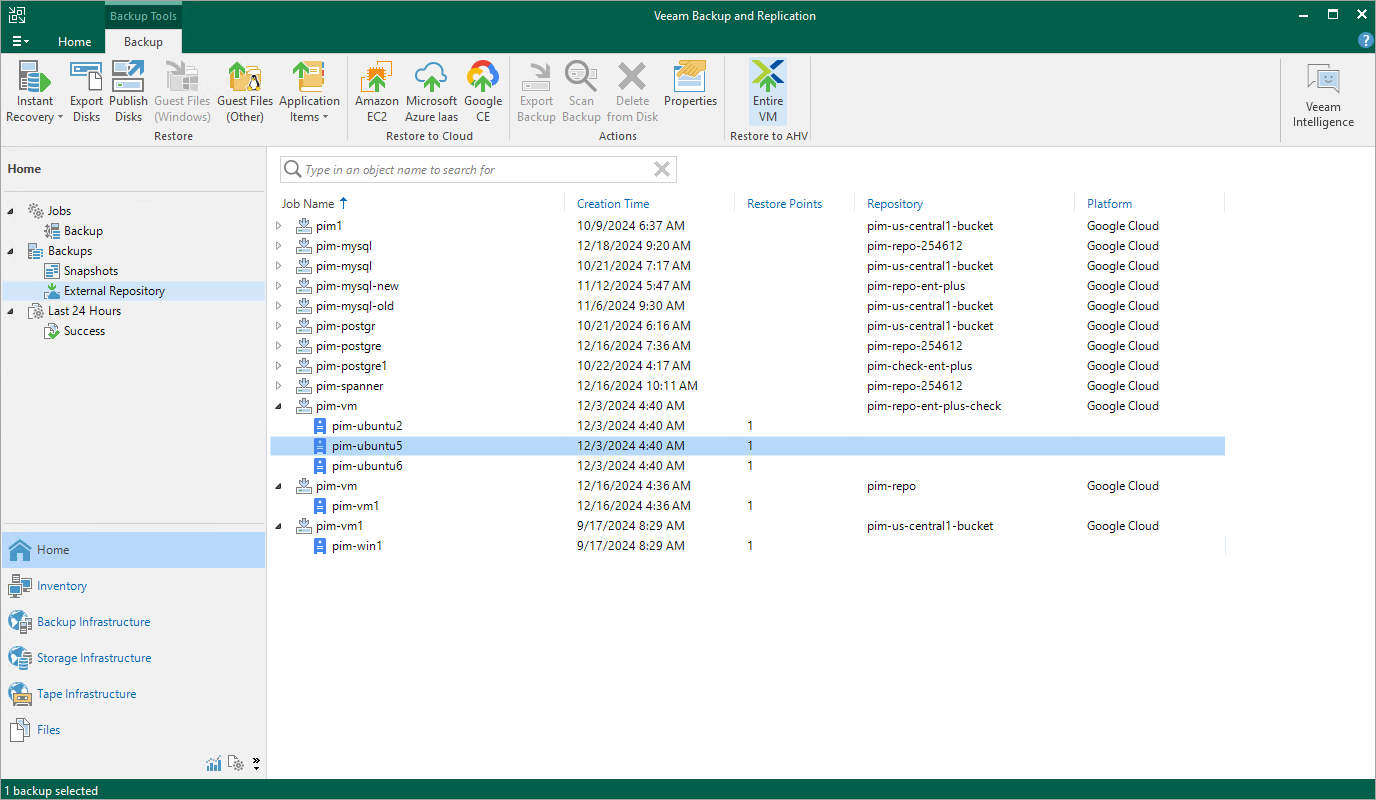Image resolution: width=1376 pixels, height=800 pixels.
Task: Open the Application Items restore tool
Action: pos(309,92)
